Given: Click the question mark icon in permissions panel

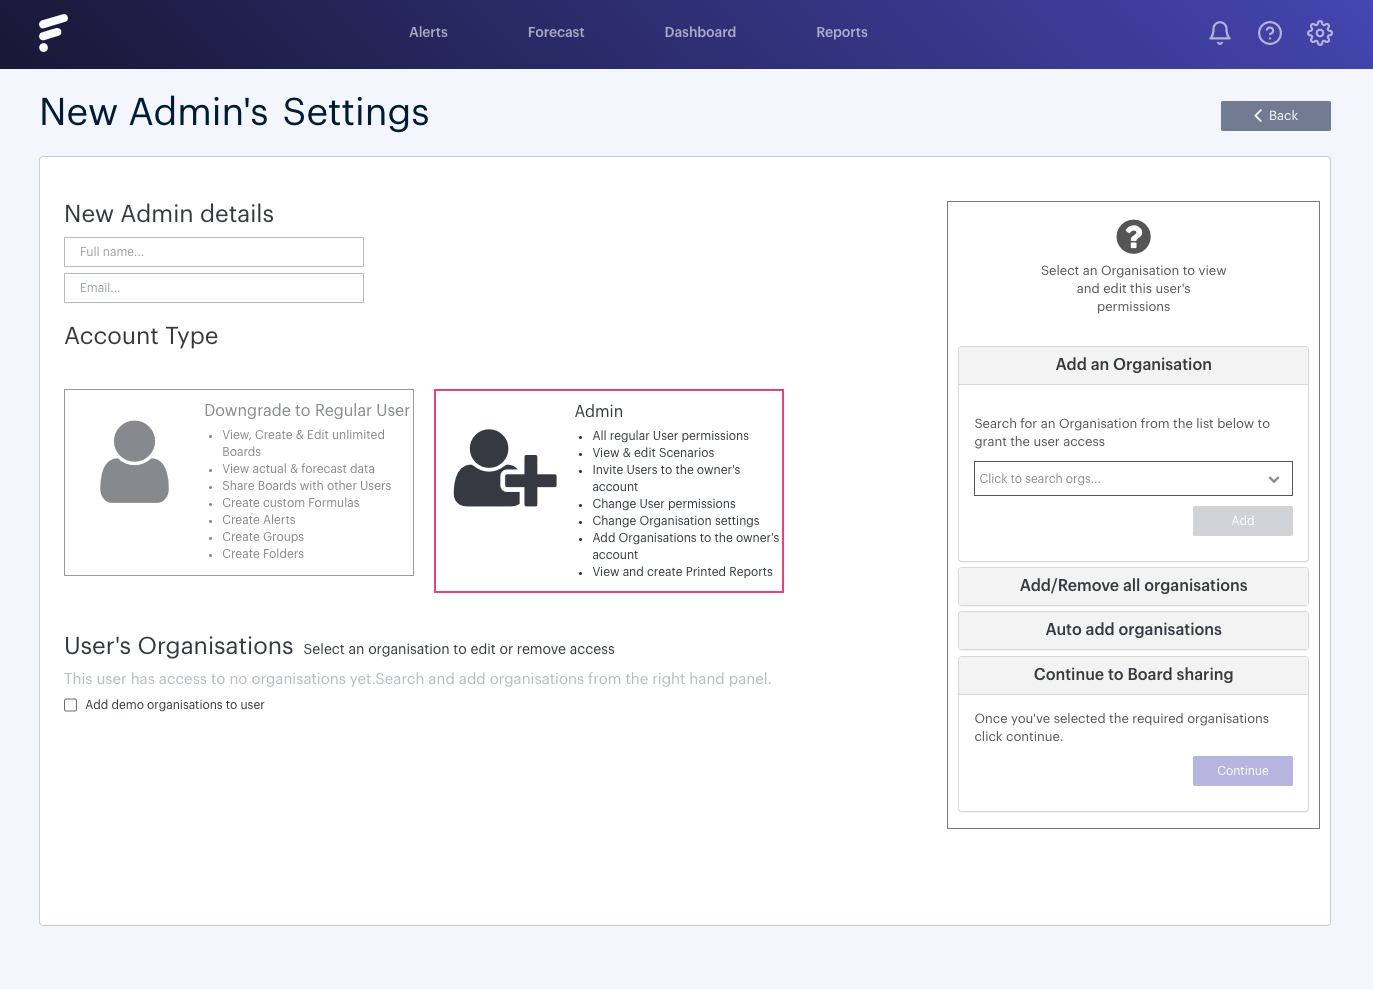Looking at the screenshot, I should (x=1133, y=237).
